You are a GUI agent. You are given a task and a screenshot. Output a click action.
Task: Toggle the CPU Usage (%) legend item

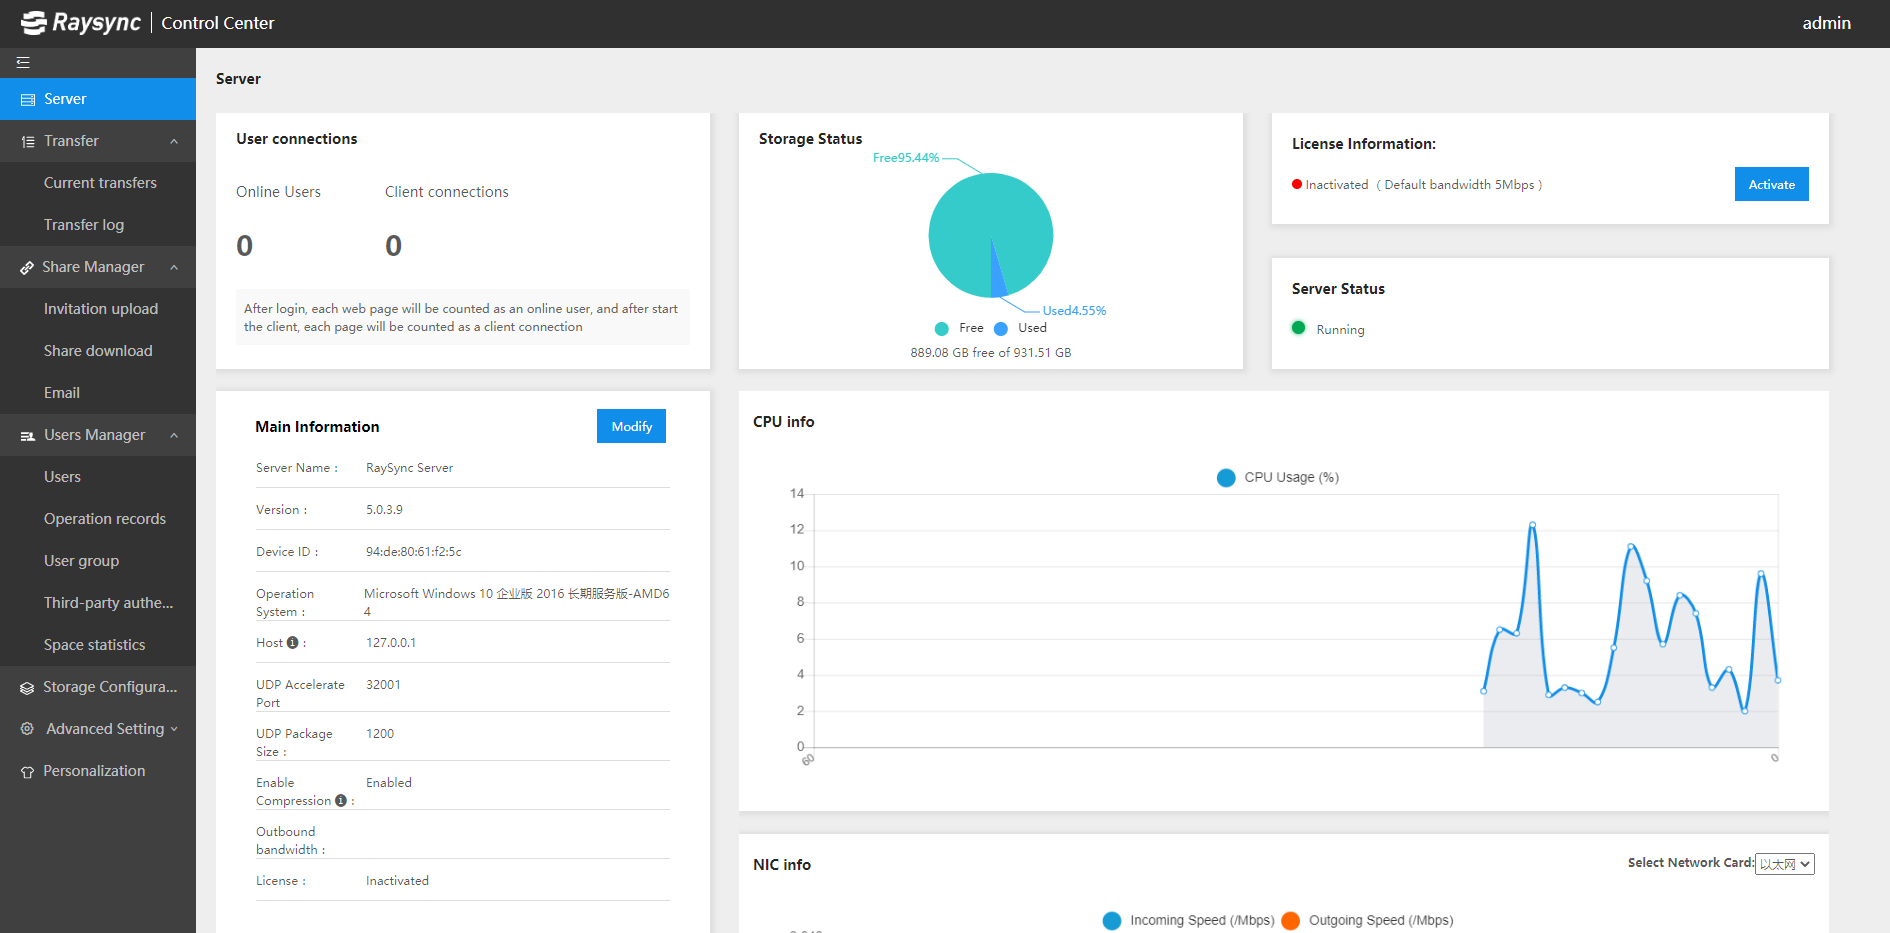click(1278, 478)
